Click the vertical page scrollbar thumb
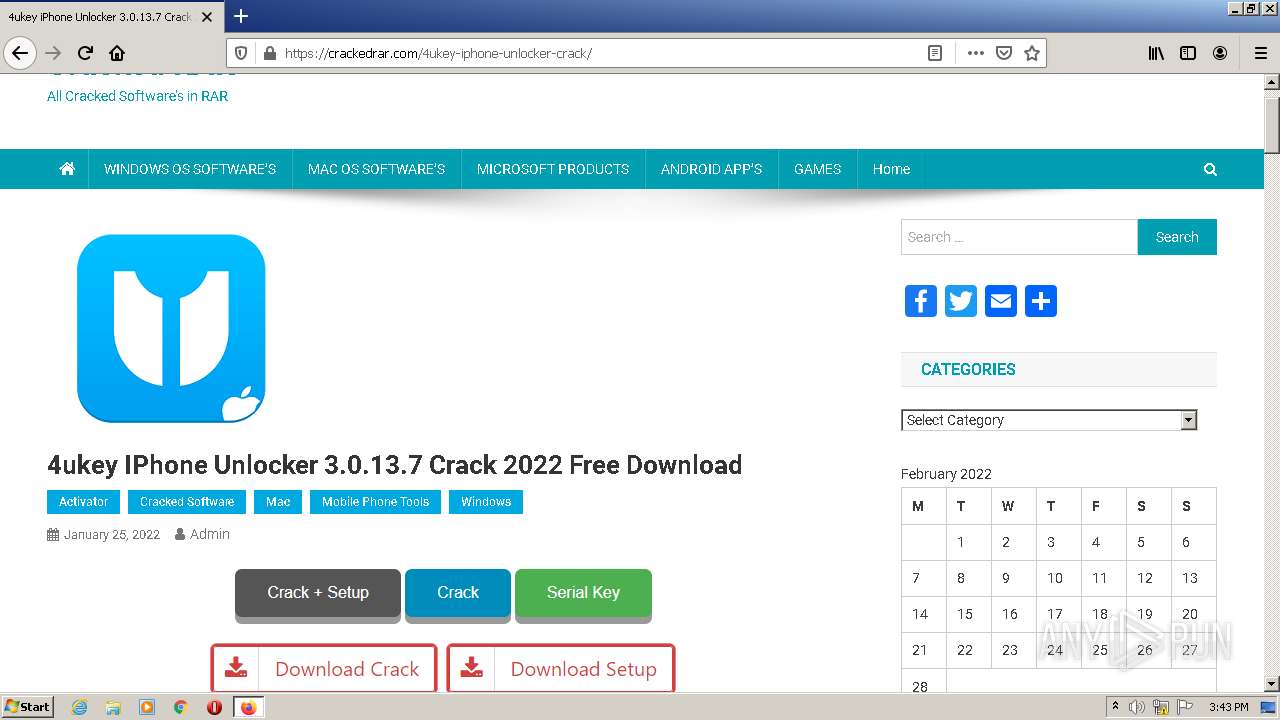 [1272, 125]
